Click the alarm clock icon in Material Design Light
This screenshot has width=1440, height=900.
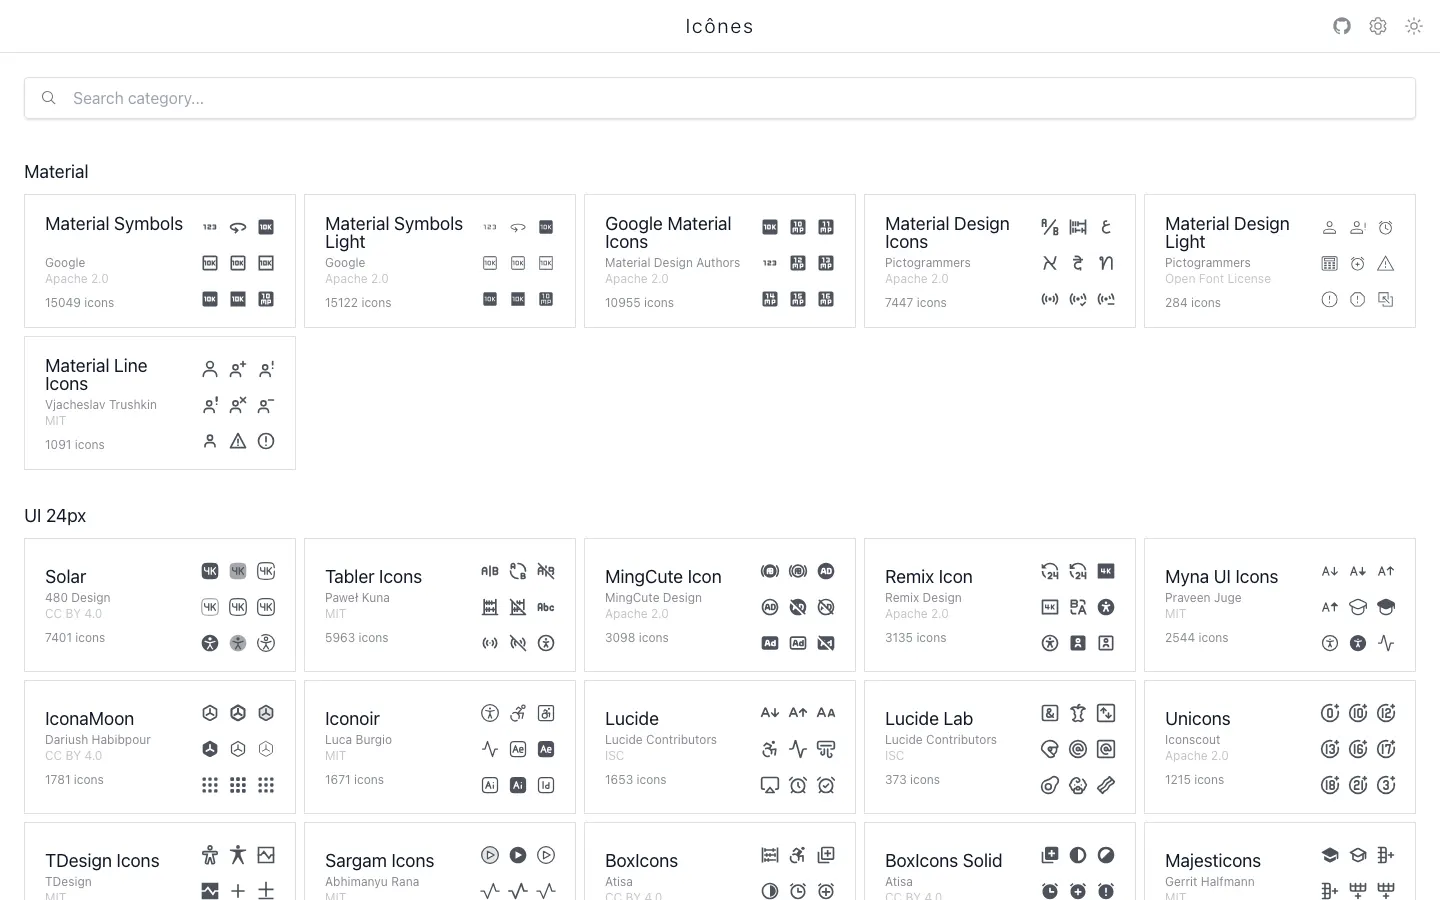tap(1386, 228)
